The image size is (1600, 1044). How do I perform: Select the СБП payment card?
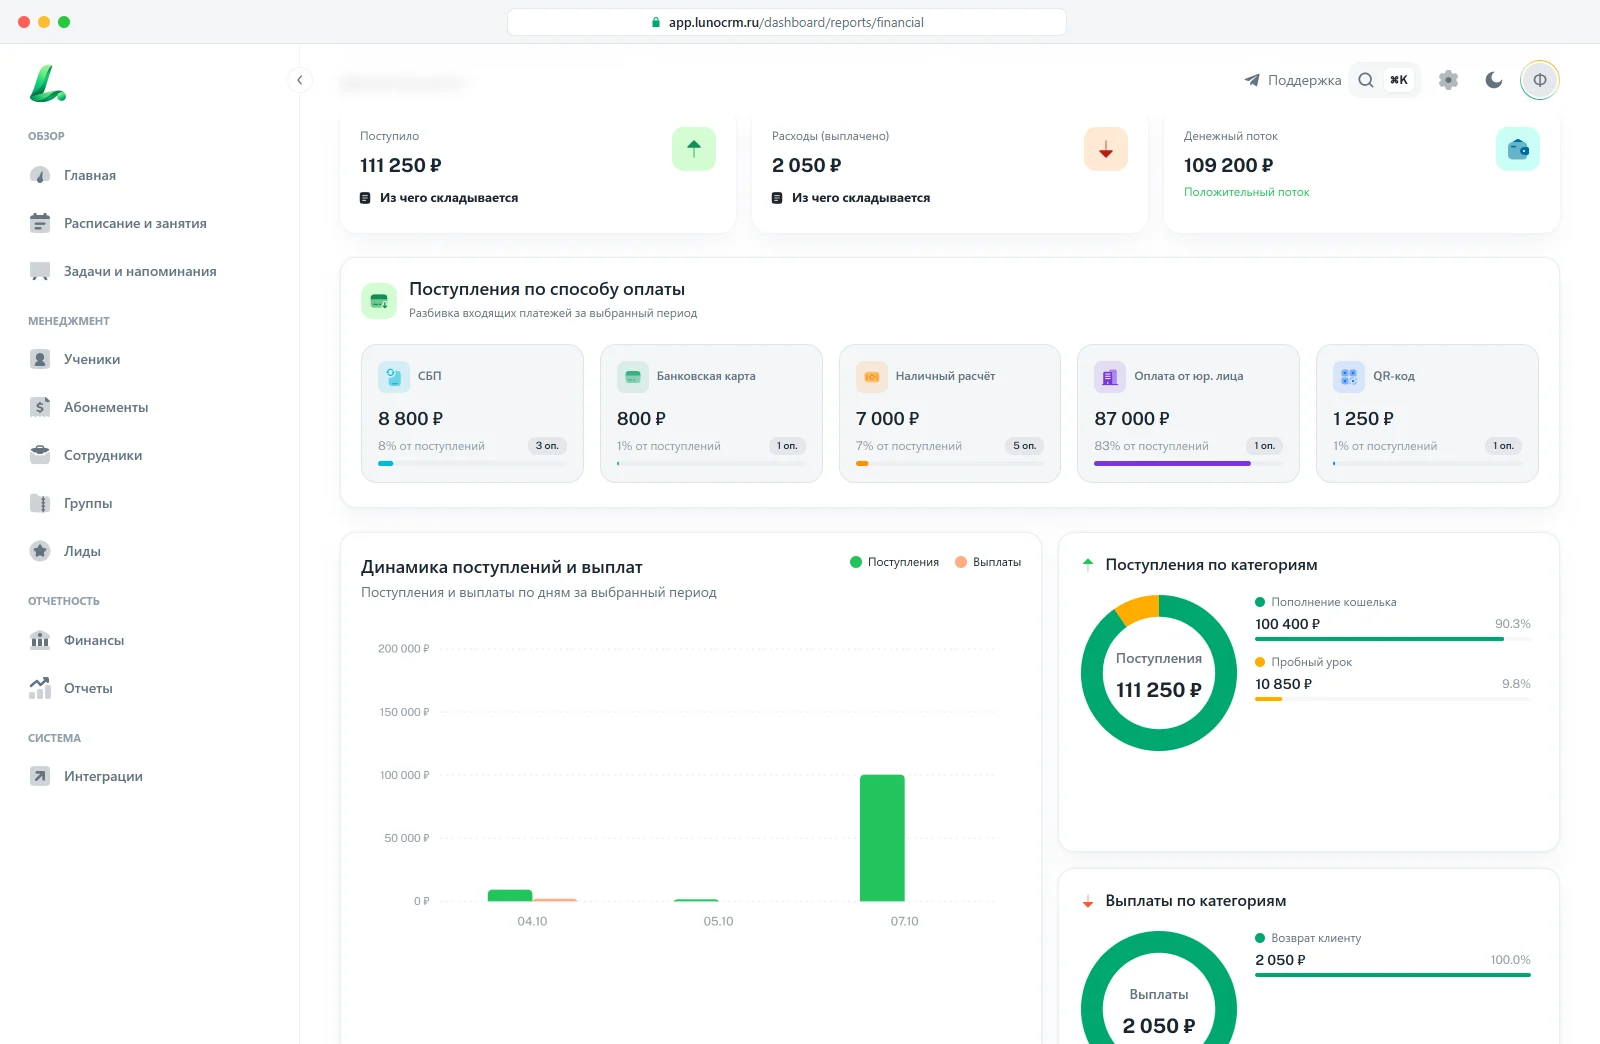(x=472, y=414)
